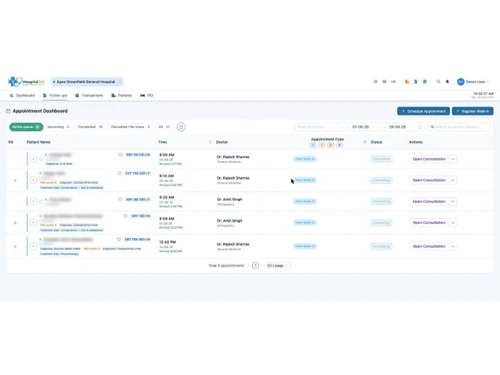
Task: Click the blue document icon in header
Action: coord(416,82)
